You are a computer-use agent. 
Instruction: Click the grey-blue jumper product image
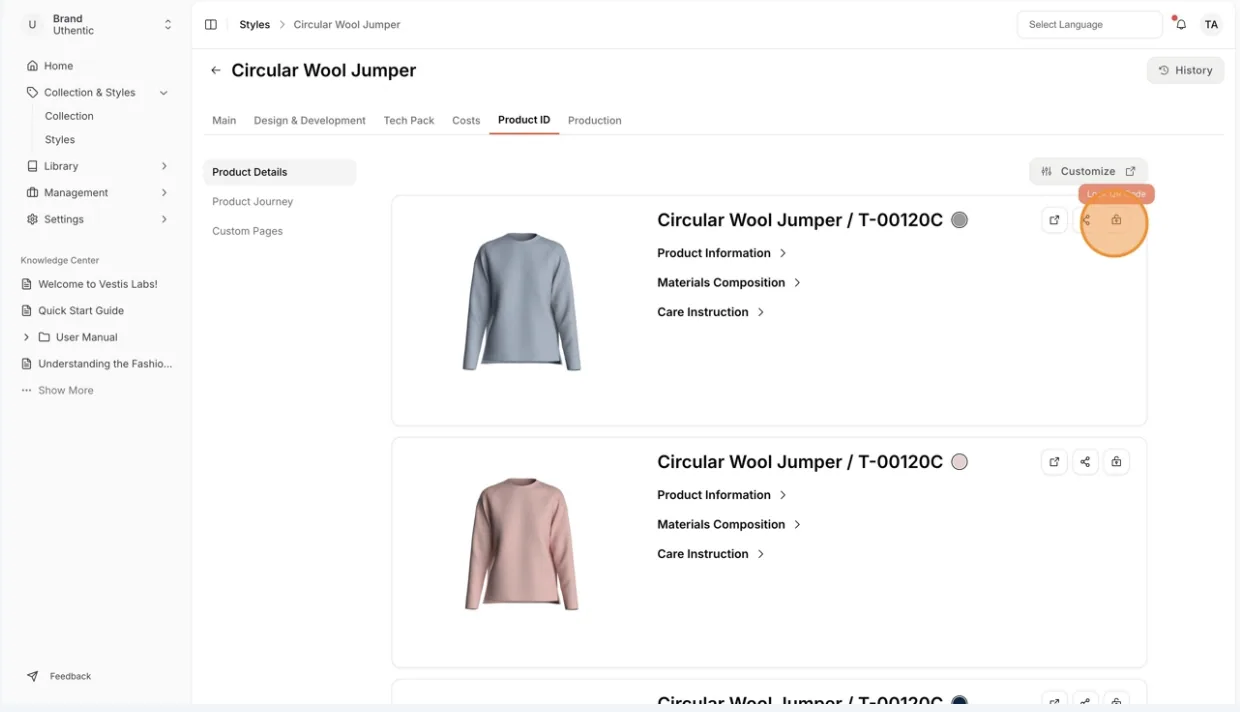point(521,302)
